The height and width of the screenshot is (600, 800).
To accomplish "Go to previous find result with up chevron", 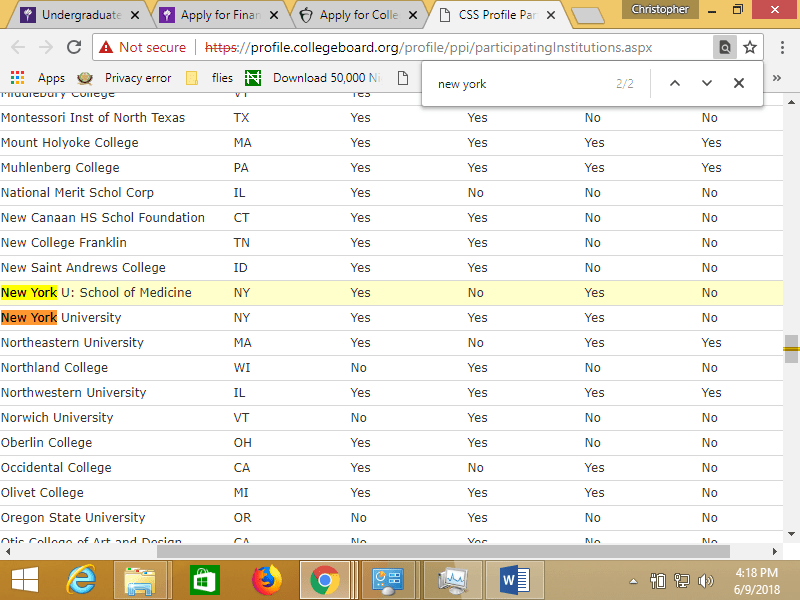I will click(674, 83).
